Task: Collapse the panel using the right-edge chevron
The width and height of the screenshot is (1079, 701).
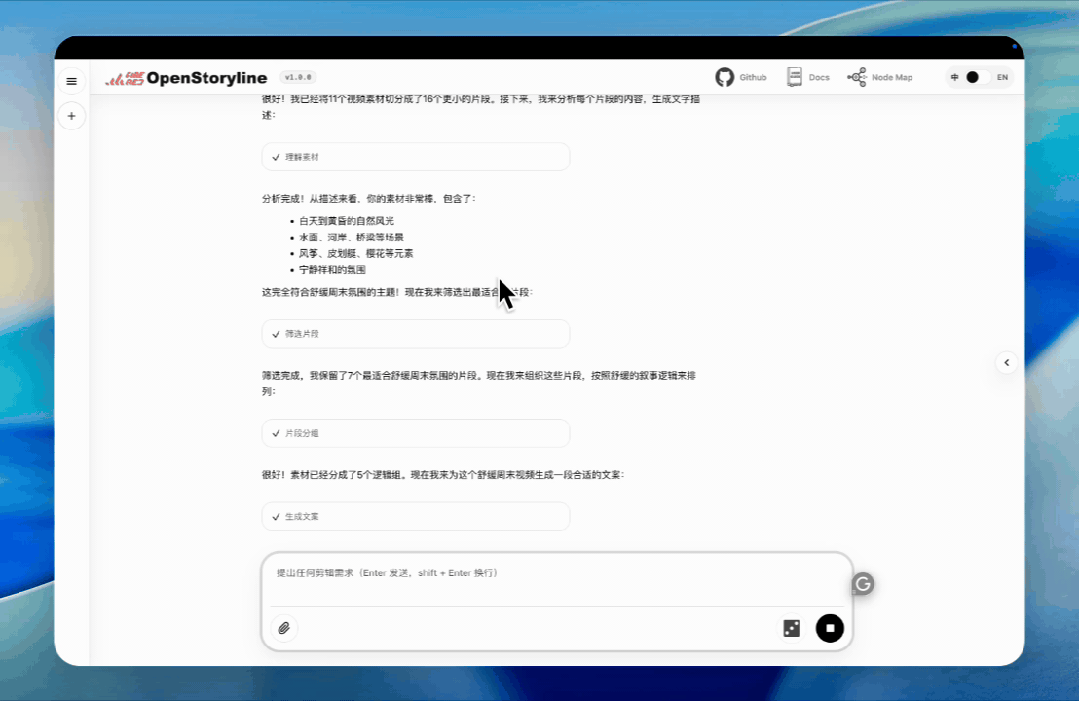Action: pos(1006,362)
